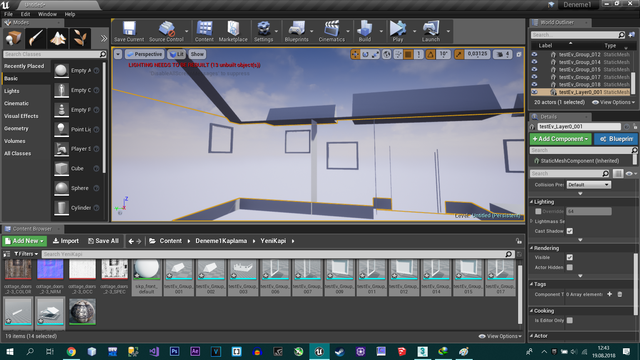Collapse the Rendering section in Details
This screenshot has height=360, width=640.
[x=531, y=248]
